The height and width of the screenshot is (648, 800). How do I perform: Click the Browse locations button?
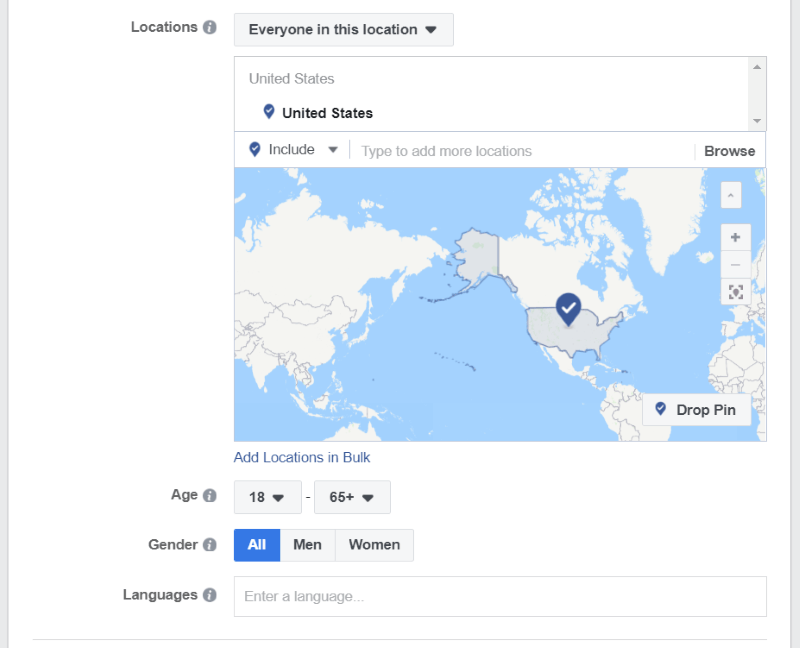(730, 151)
